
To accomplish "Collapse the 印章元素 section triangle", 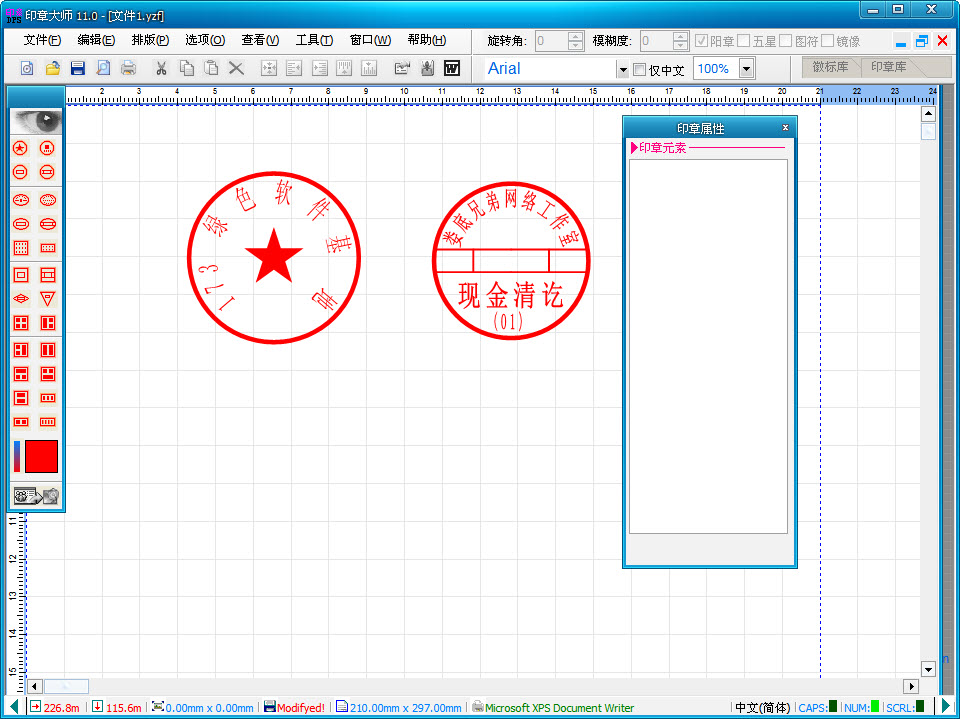I will 634,148.
